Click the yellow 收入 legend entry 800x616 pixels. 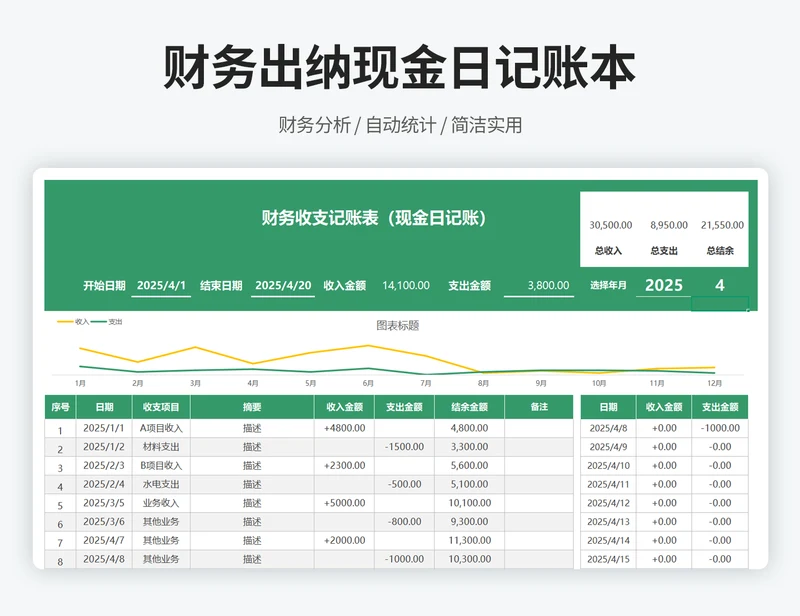(73, 322)
